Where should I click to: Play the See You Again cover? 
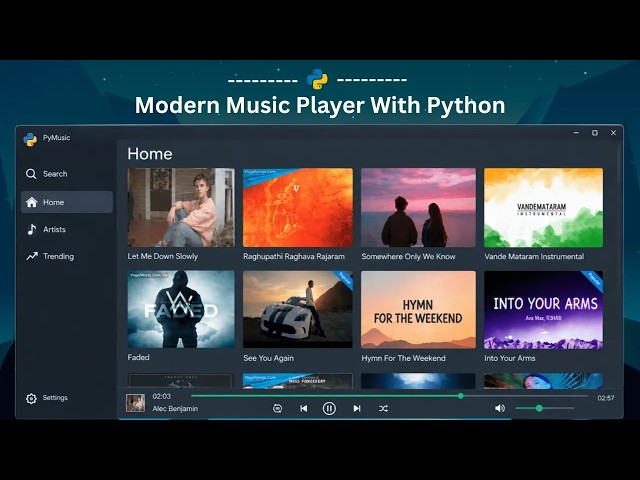298,309
